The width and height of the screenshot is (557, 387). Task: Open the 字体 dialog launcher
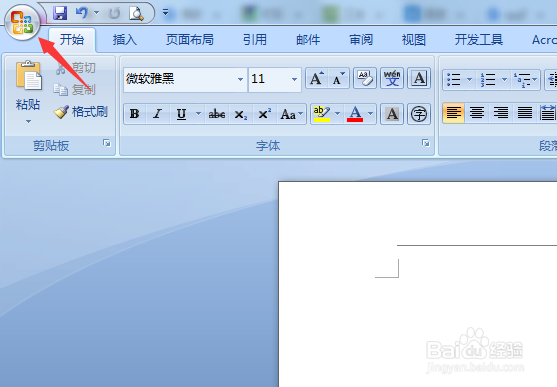tap(426, 143)
